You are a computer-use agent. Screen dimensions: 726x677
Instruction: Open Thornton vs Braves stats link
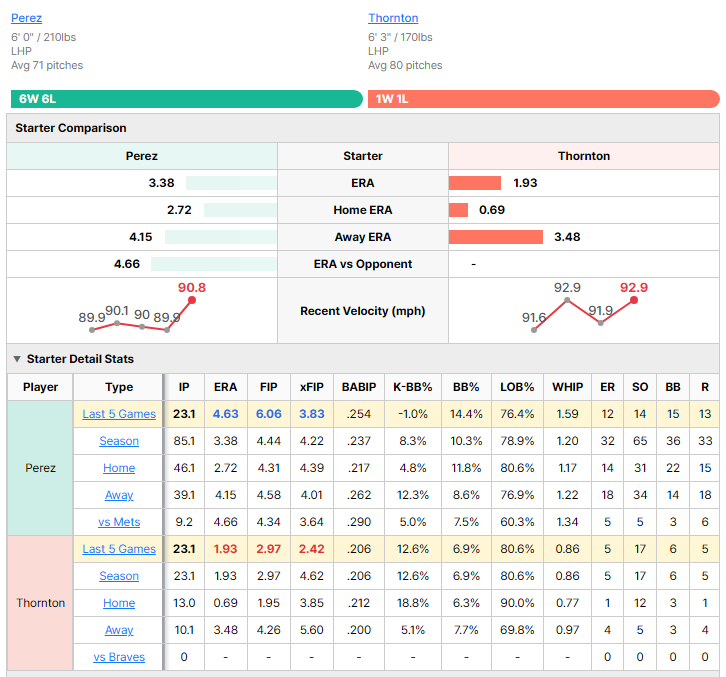(119, 657)
